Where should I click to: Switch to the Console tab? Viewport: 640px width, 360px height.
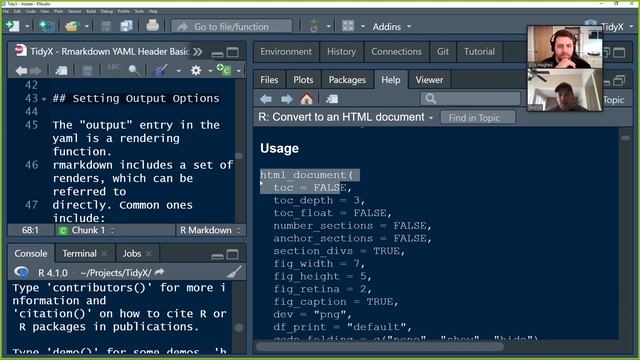click(x=31, y=253)
